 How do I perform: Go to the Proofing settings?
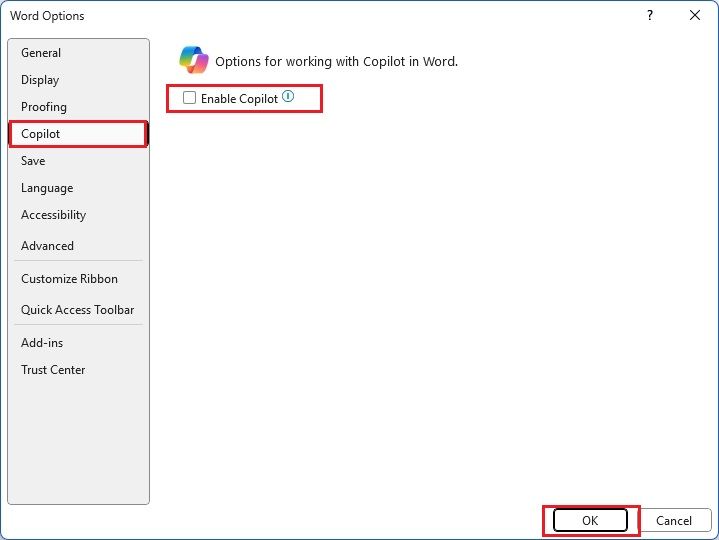(44, 107)
